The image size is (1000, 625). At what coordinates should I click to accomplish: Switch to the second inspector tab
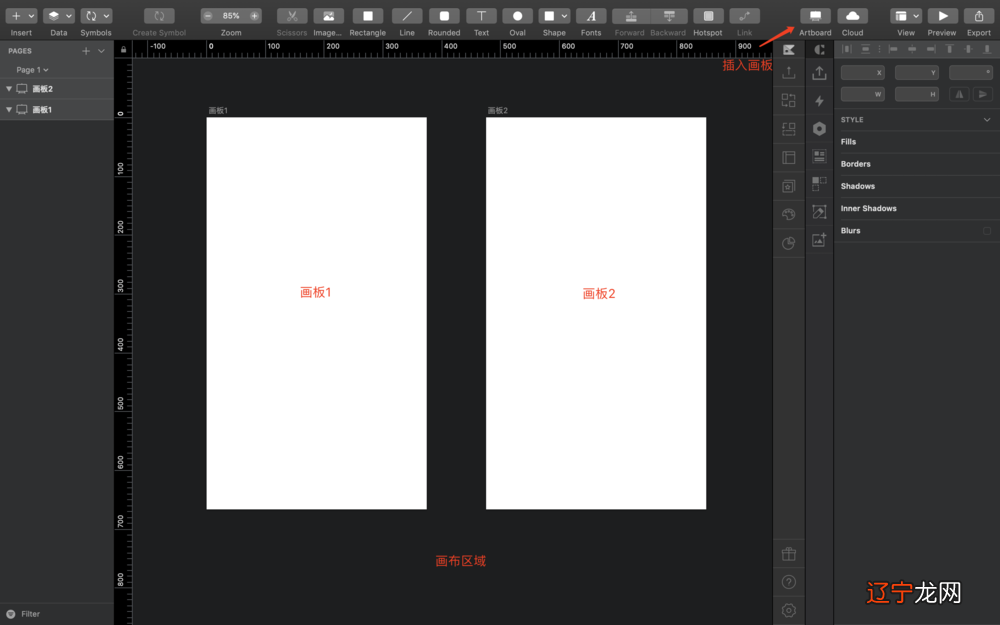(818, 48)
